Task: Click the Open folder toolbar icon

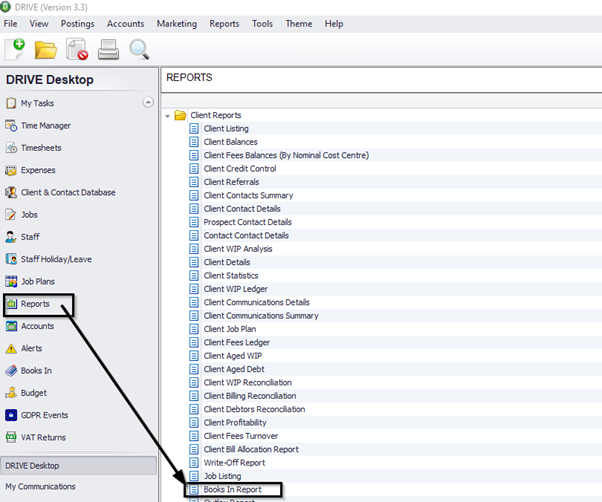Action: (x=45, y=50)
